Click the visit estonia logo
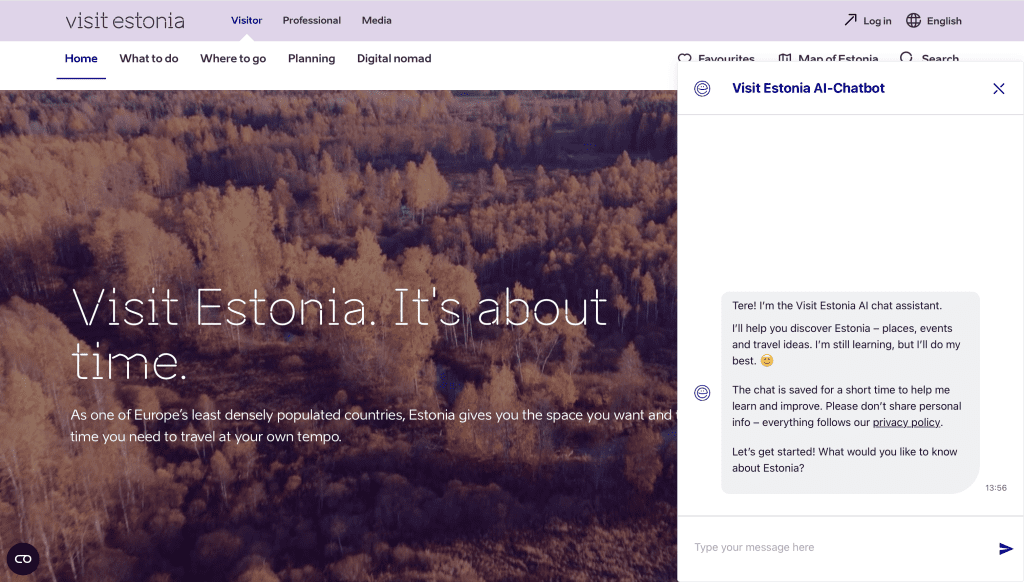Viewport: 1024px width, 582px height. [125, 21]
